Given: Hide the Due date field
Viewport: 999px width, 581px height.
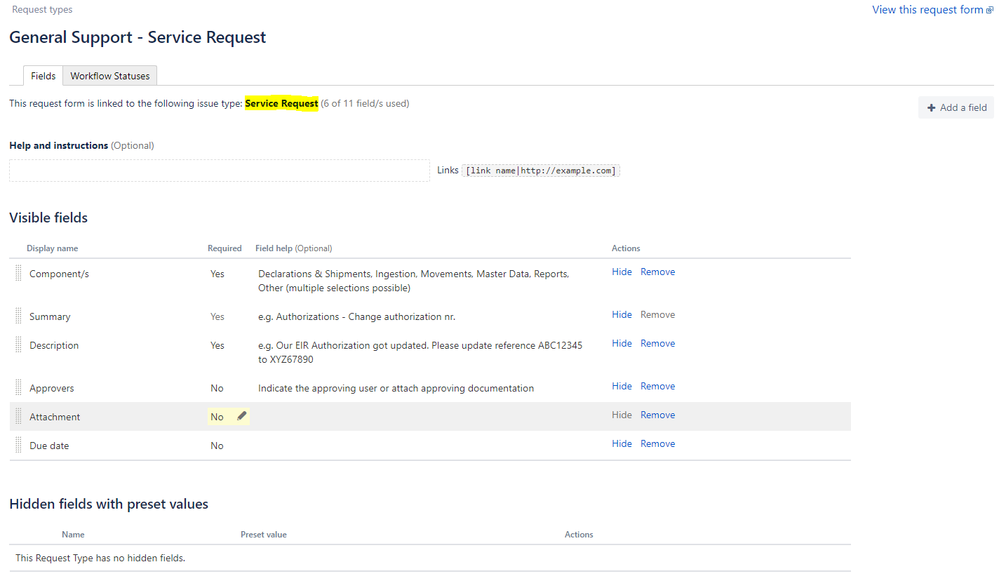Looking at the screenshot, I should point(622,443).
